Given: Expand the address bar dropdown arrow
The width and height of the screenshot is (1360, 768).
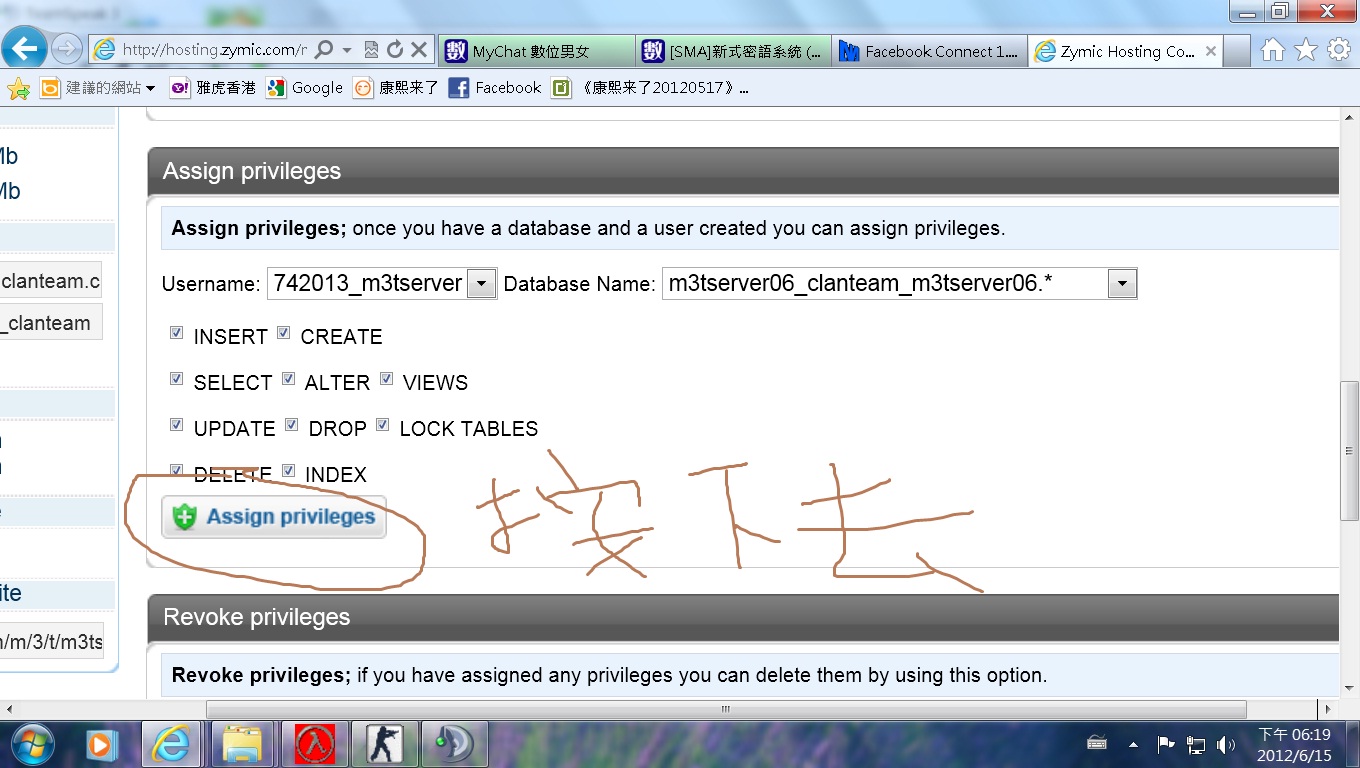Looking at the screenshot, I should (x=347, y=49).
